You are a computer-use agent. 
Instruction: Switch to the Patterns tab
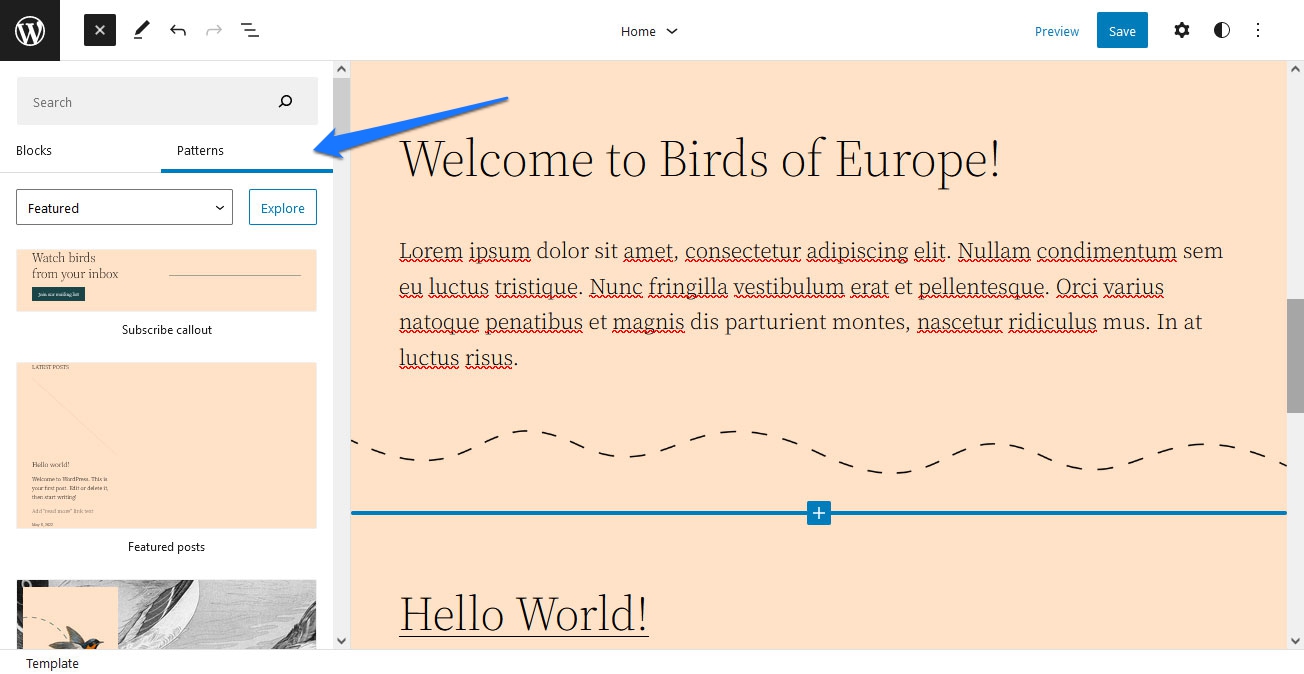click(x=200, y=150)
